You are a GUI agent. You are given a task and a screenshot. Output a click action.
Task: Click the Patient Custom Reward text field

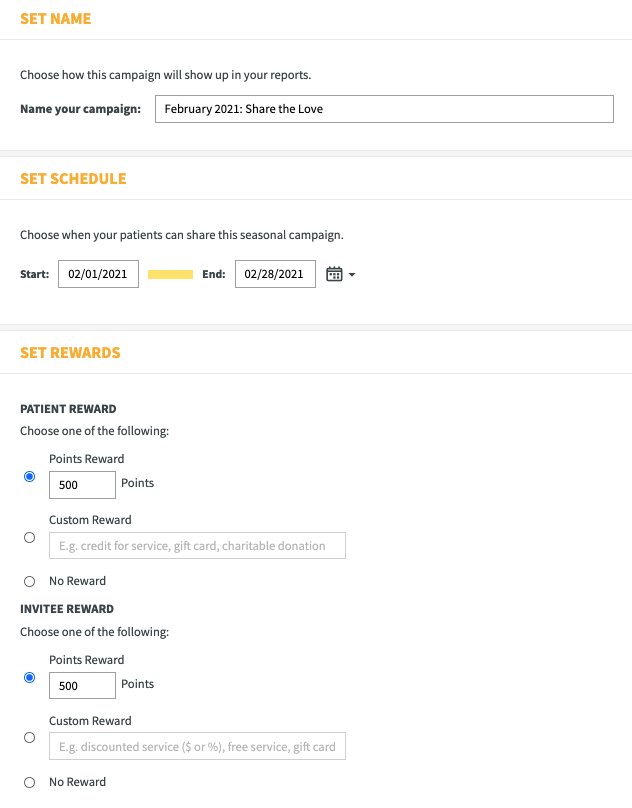[x=197, y=546]
